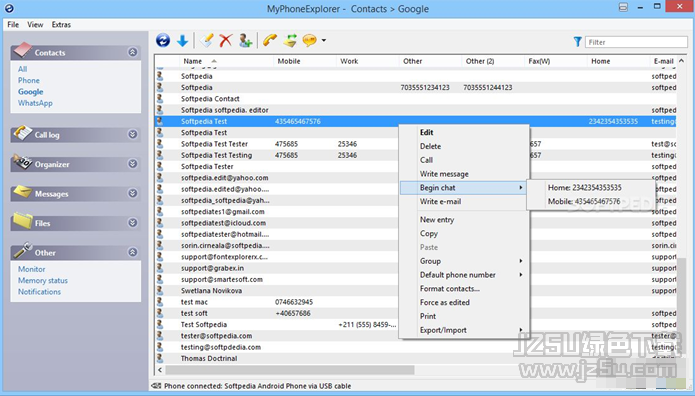Open the Extras menu

[x=61, y=24]
